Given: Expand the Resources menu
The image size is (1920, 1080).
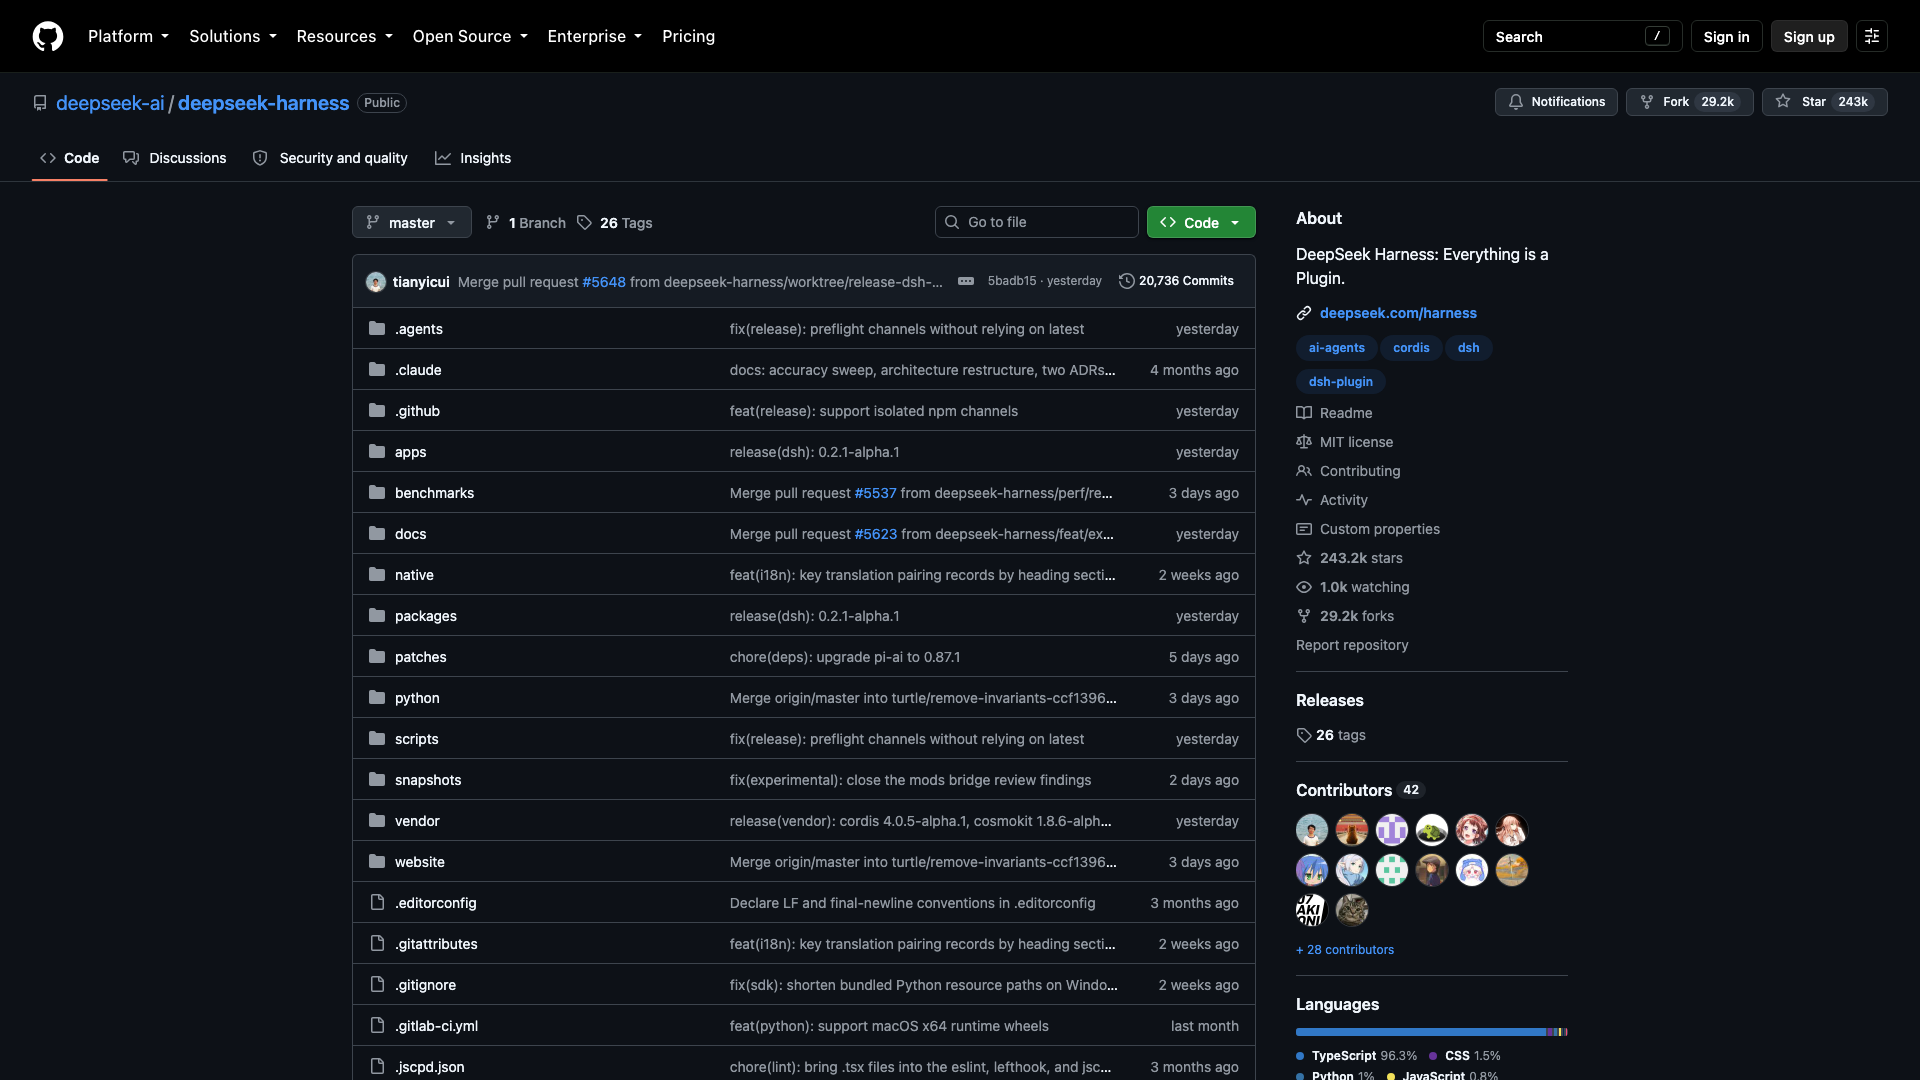Looking at the screenshot, I should 345,36.
